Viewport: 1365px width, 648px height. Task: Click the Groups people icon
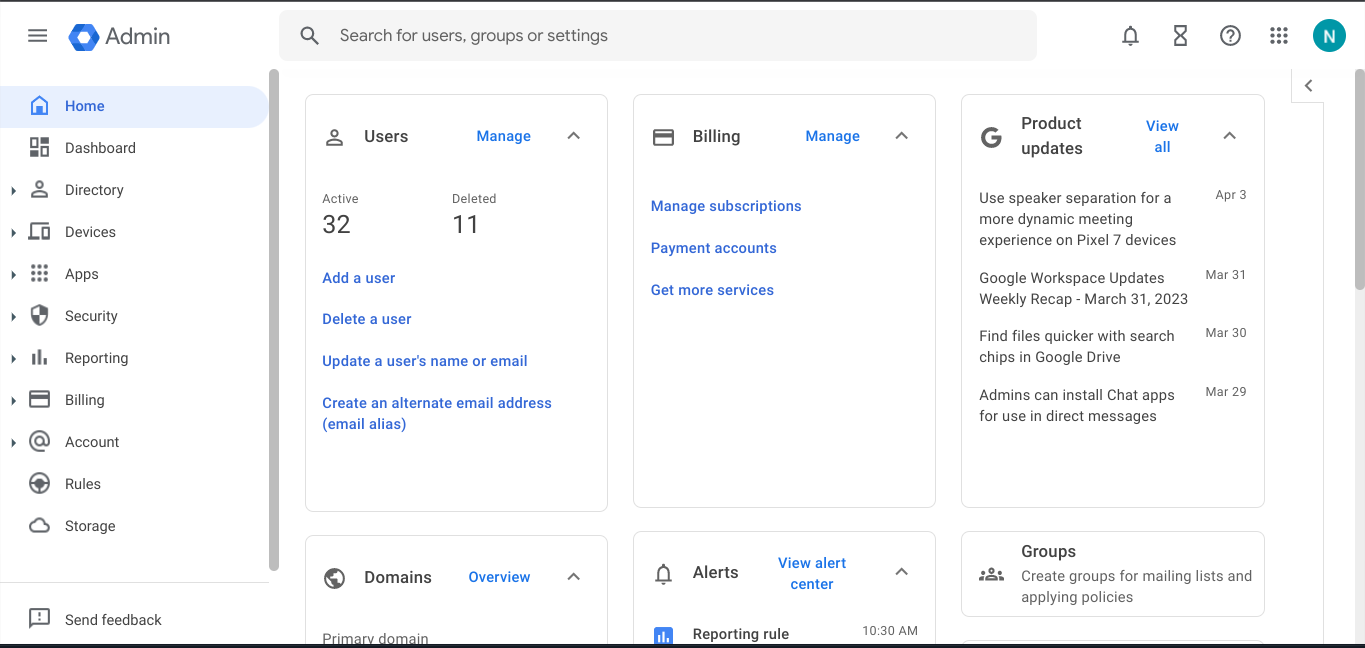point(991,574)
